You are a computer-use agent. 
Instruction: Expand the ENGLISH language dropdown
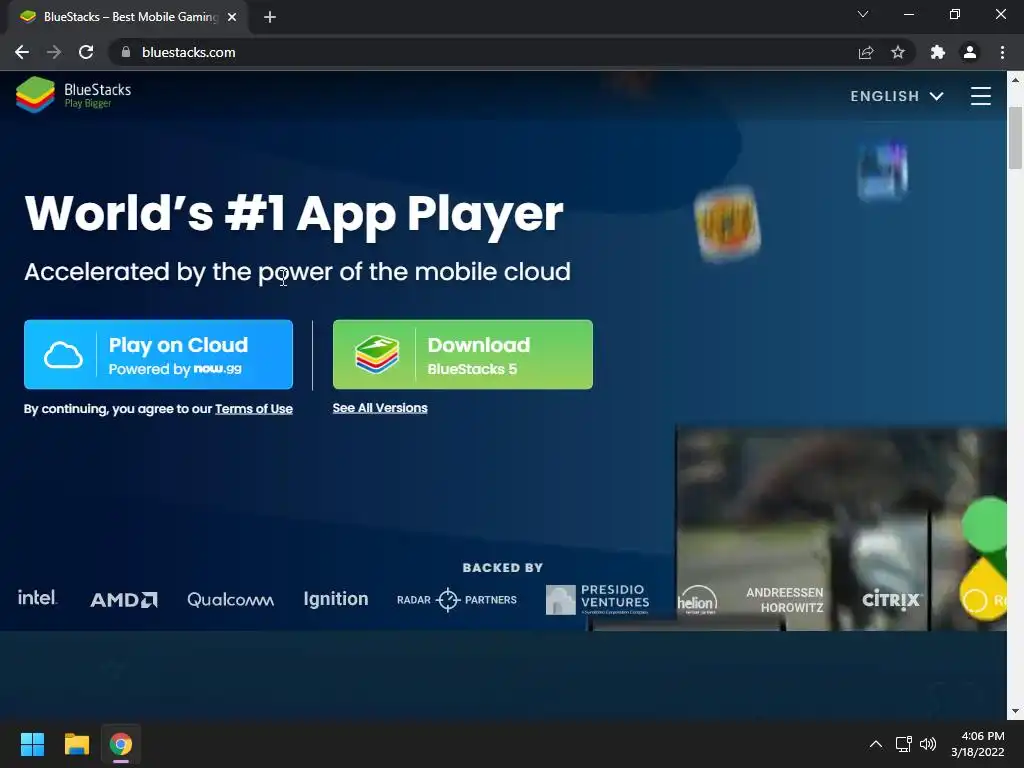click(897, 96)
